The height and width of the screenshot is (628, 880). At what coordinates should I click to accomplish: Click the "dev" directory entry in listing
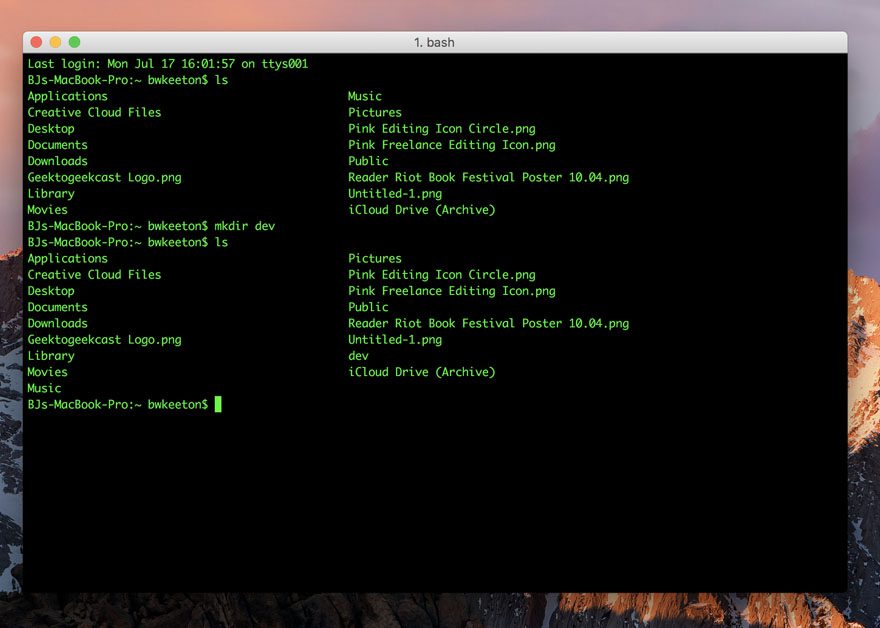[x=358, y=356]
